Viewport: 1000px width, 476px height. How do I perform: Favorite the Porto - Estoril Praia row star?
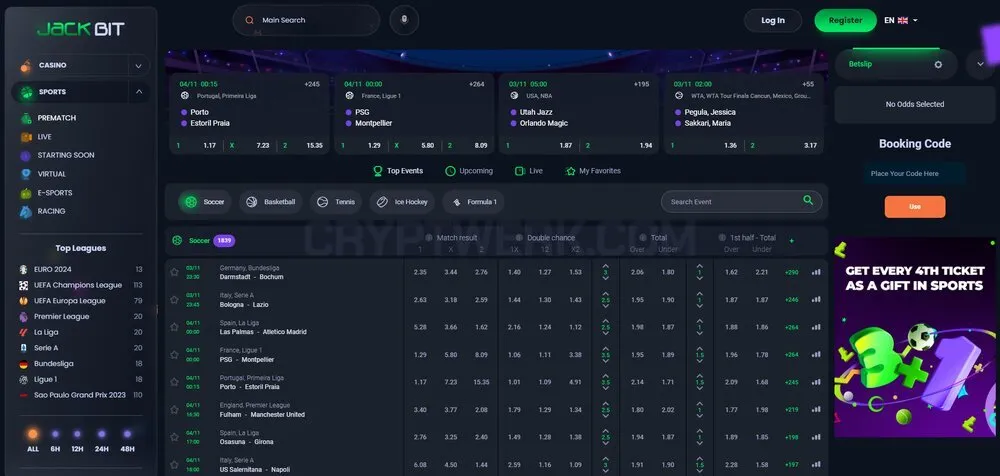click(174, 382)
